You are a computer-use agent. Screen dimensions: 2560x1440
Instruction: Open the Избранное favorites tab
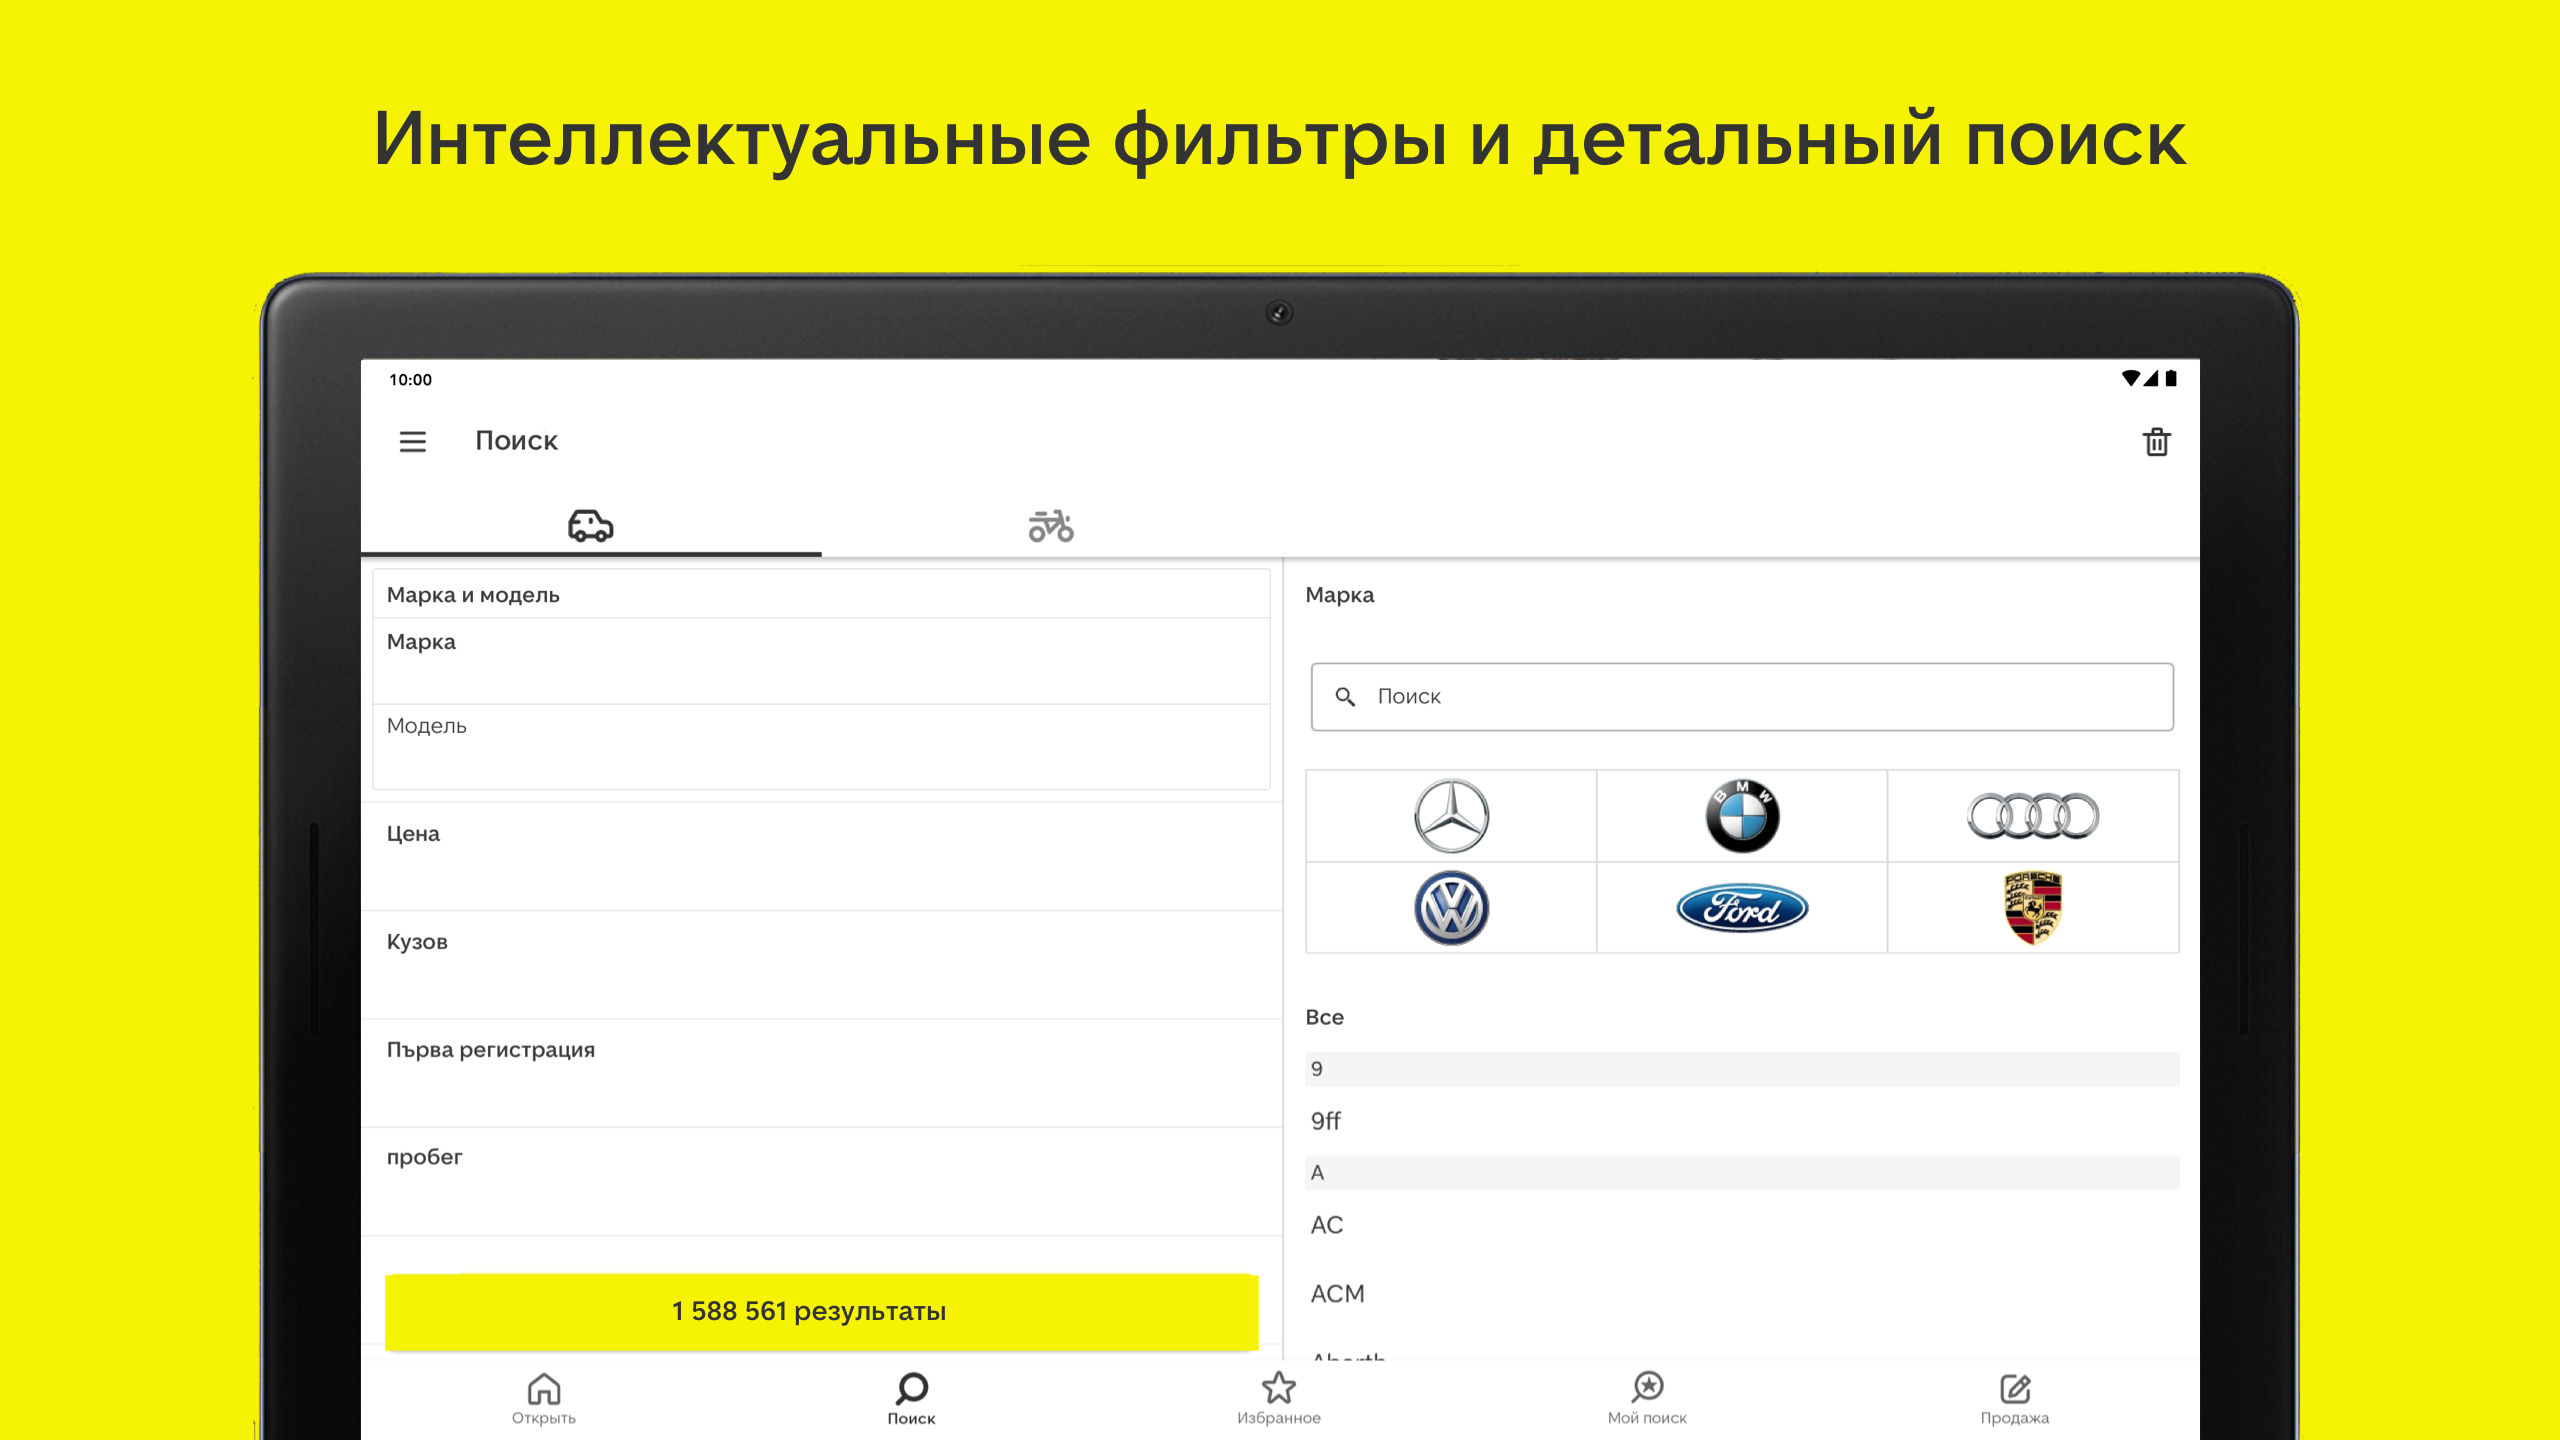pos(1278,1398)
